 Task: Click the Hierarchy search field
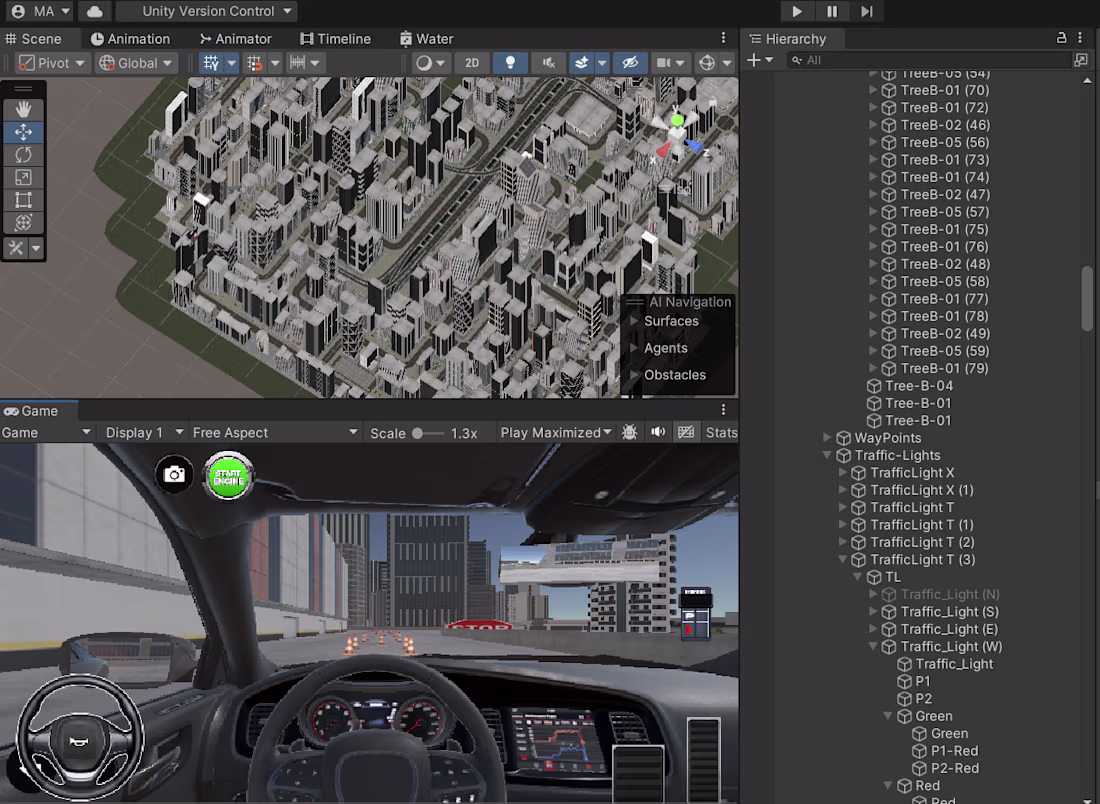tap(929, 60)
